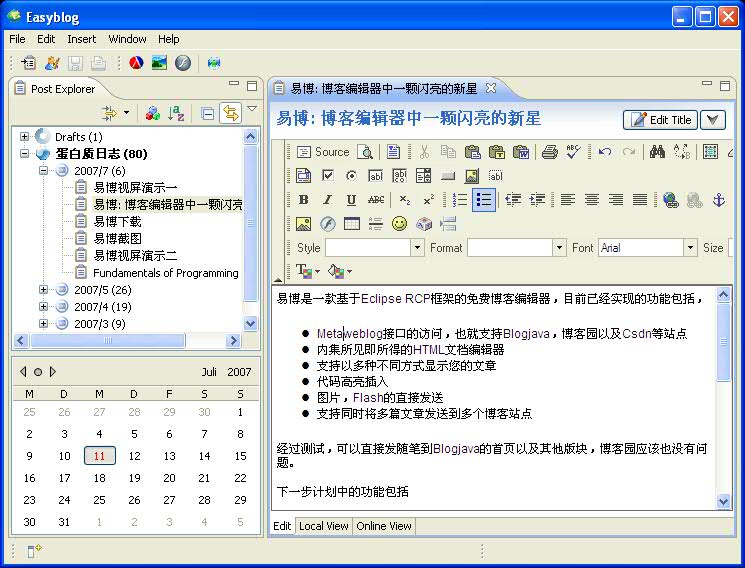The width and height of the screenshot is (745, 568).
Task: Apply Subscript formatting
Action: click(x=404, y=200)
